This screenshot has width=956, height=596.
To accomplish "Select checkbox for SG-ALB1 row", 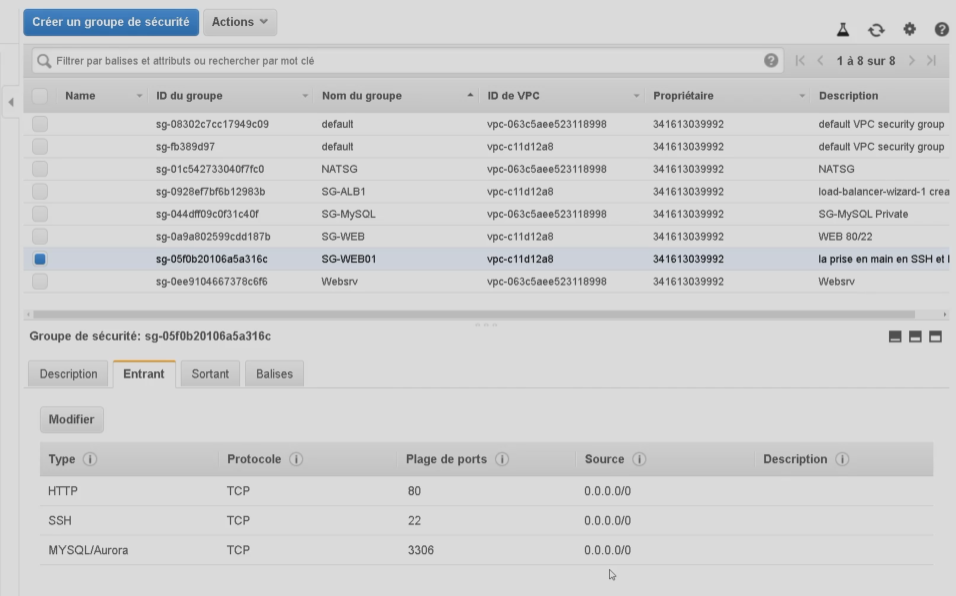I will coord(40,191).
